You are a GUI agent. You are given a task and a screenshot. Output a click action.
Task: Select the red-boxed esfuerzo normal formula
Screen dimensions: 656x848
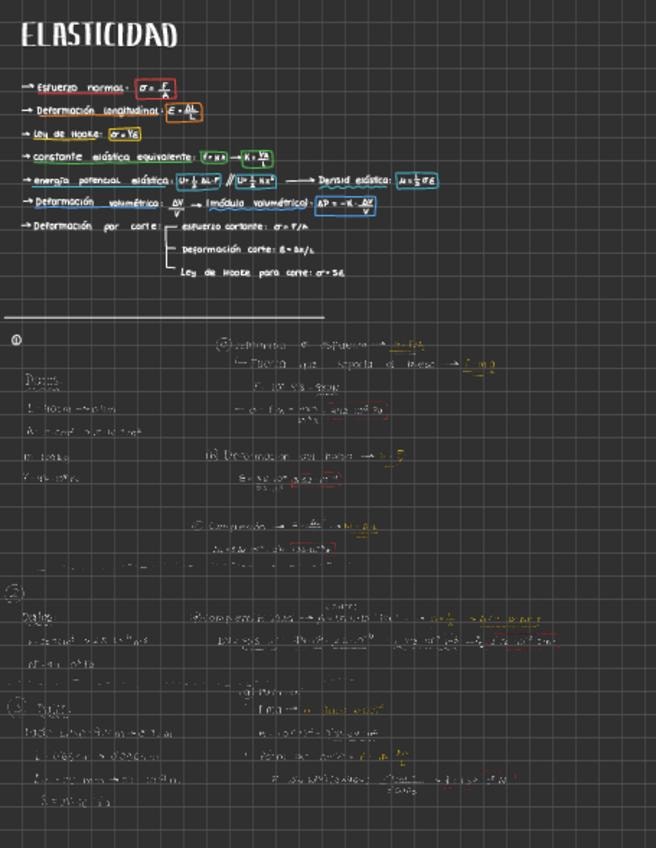click(x=155, y=89)
